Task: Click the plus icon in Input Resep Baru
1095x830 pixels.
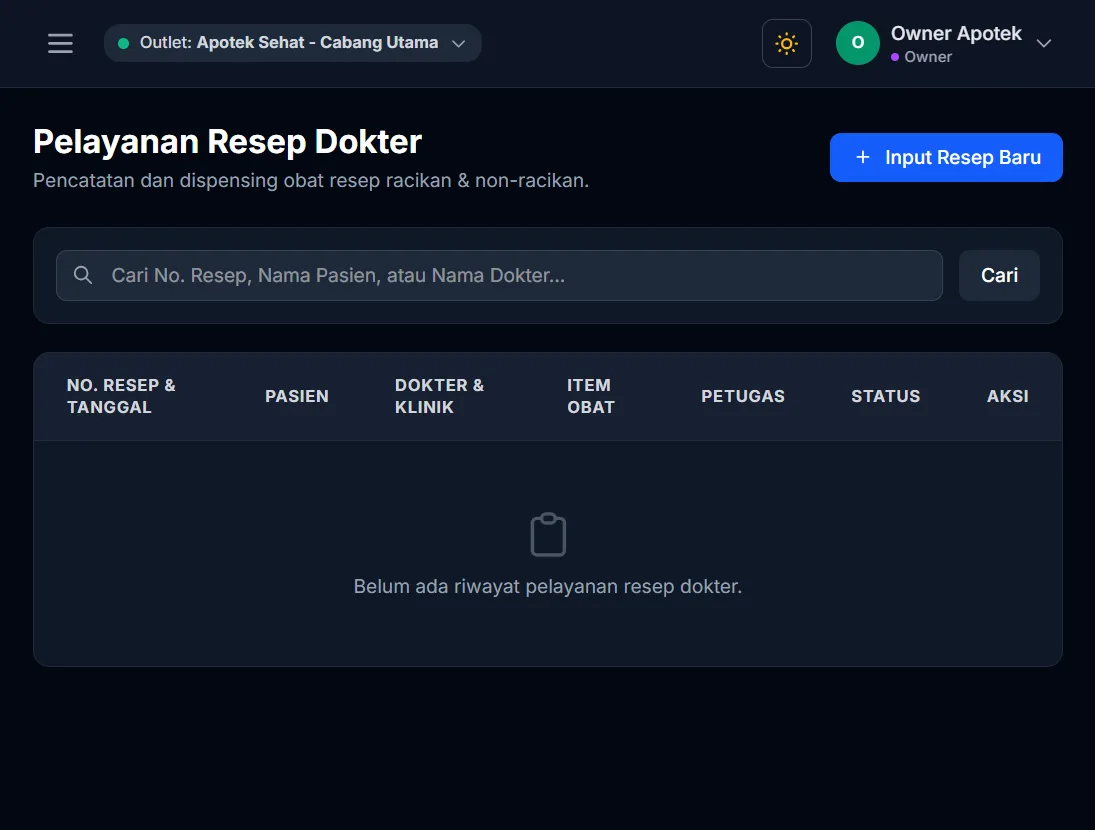Action: [863, 157]
